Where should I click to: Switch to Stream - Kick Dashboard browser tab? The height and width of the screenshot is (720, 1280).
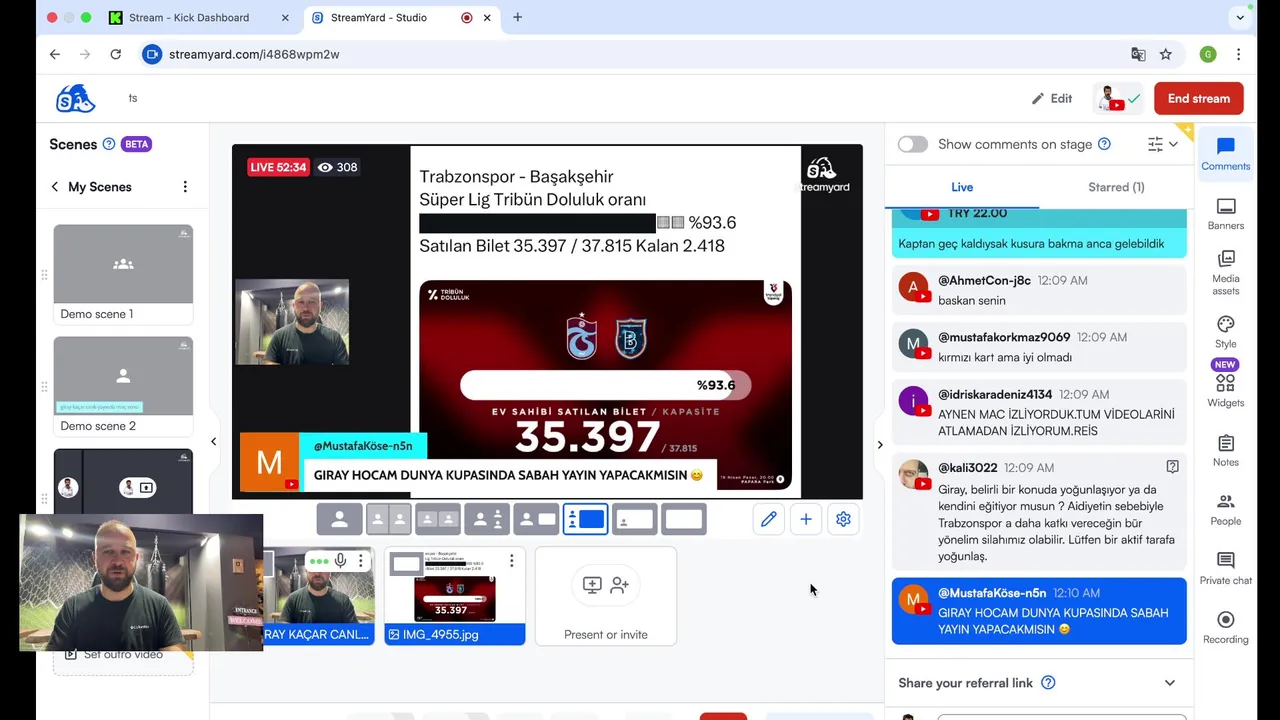coord(199,17)
